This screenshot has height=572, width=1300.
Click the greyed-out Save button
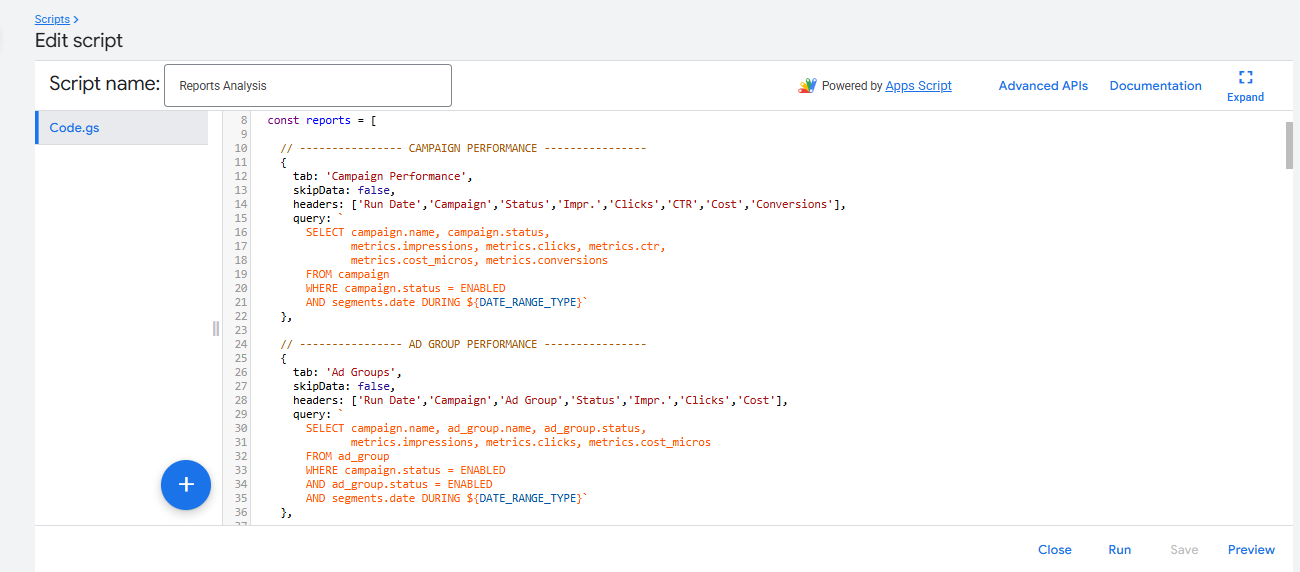(1184, 549)
